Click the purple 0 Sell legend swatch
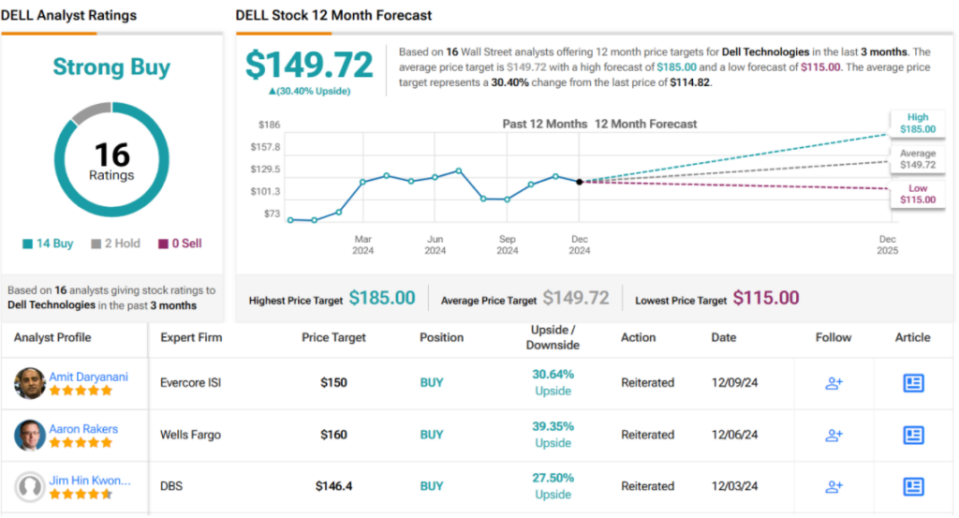Image resolution: width=959 pixels, height=518 pixels. coord(163,244)
